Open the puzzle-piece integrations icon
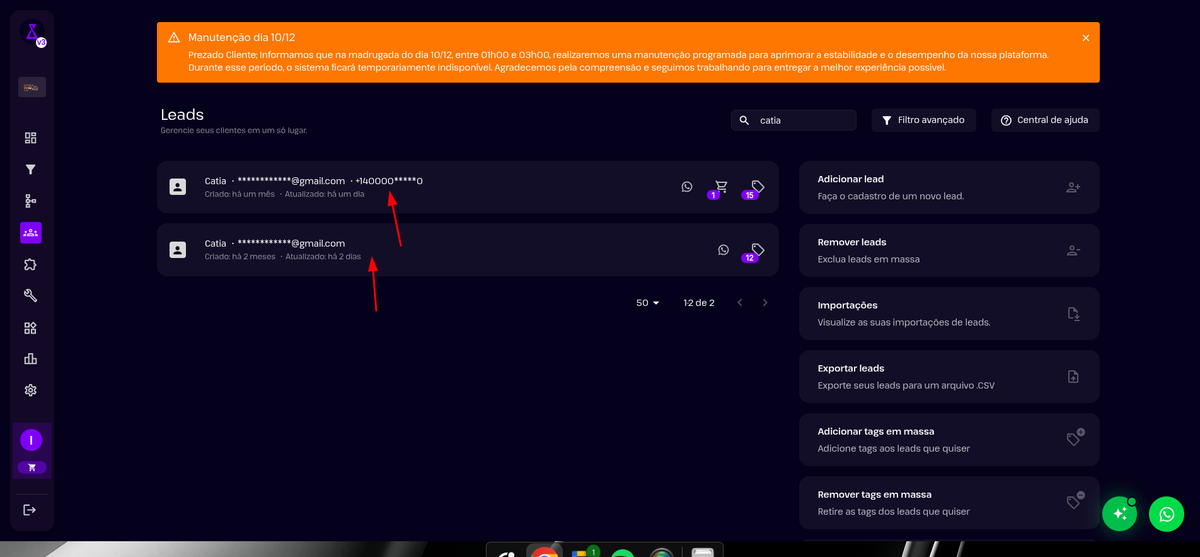The width and height of the screenshot is (1200, 557). 31,265
